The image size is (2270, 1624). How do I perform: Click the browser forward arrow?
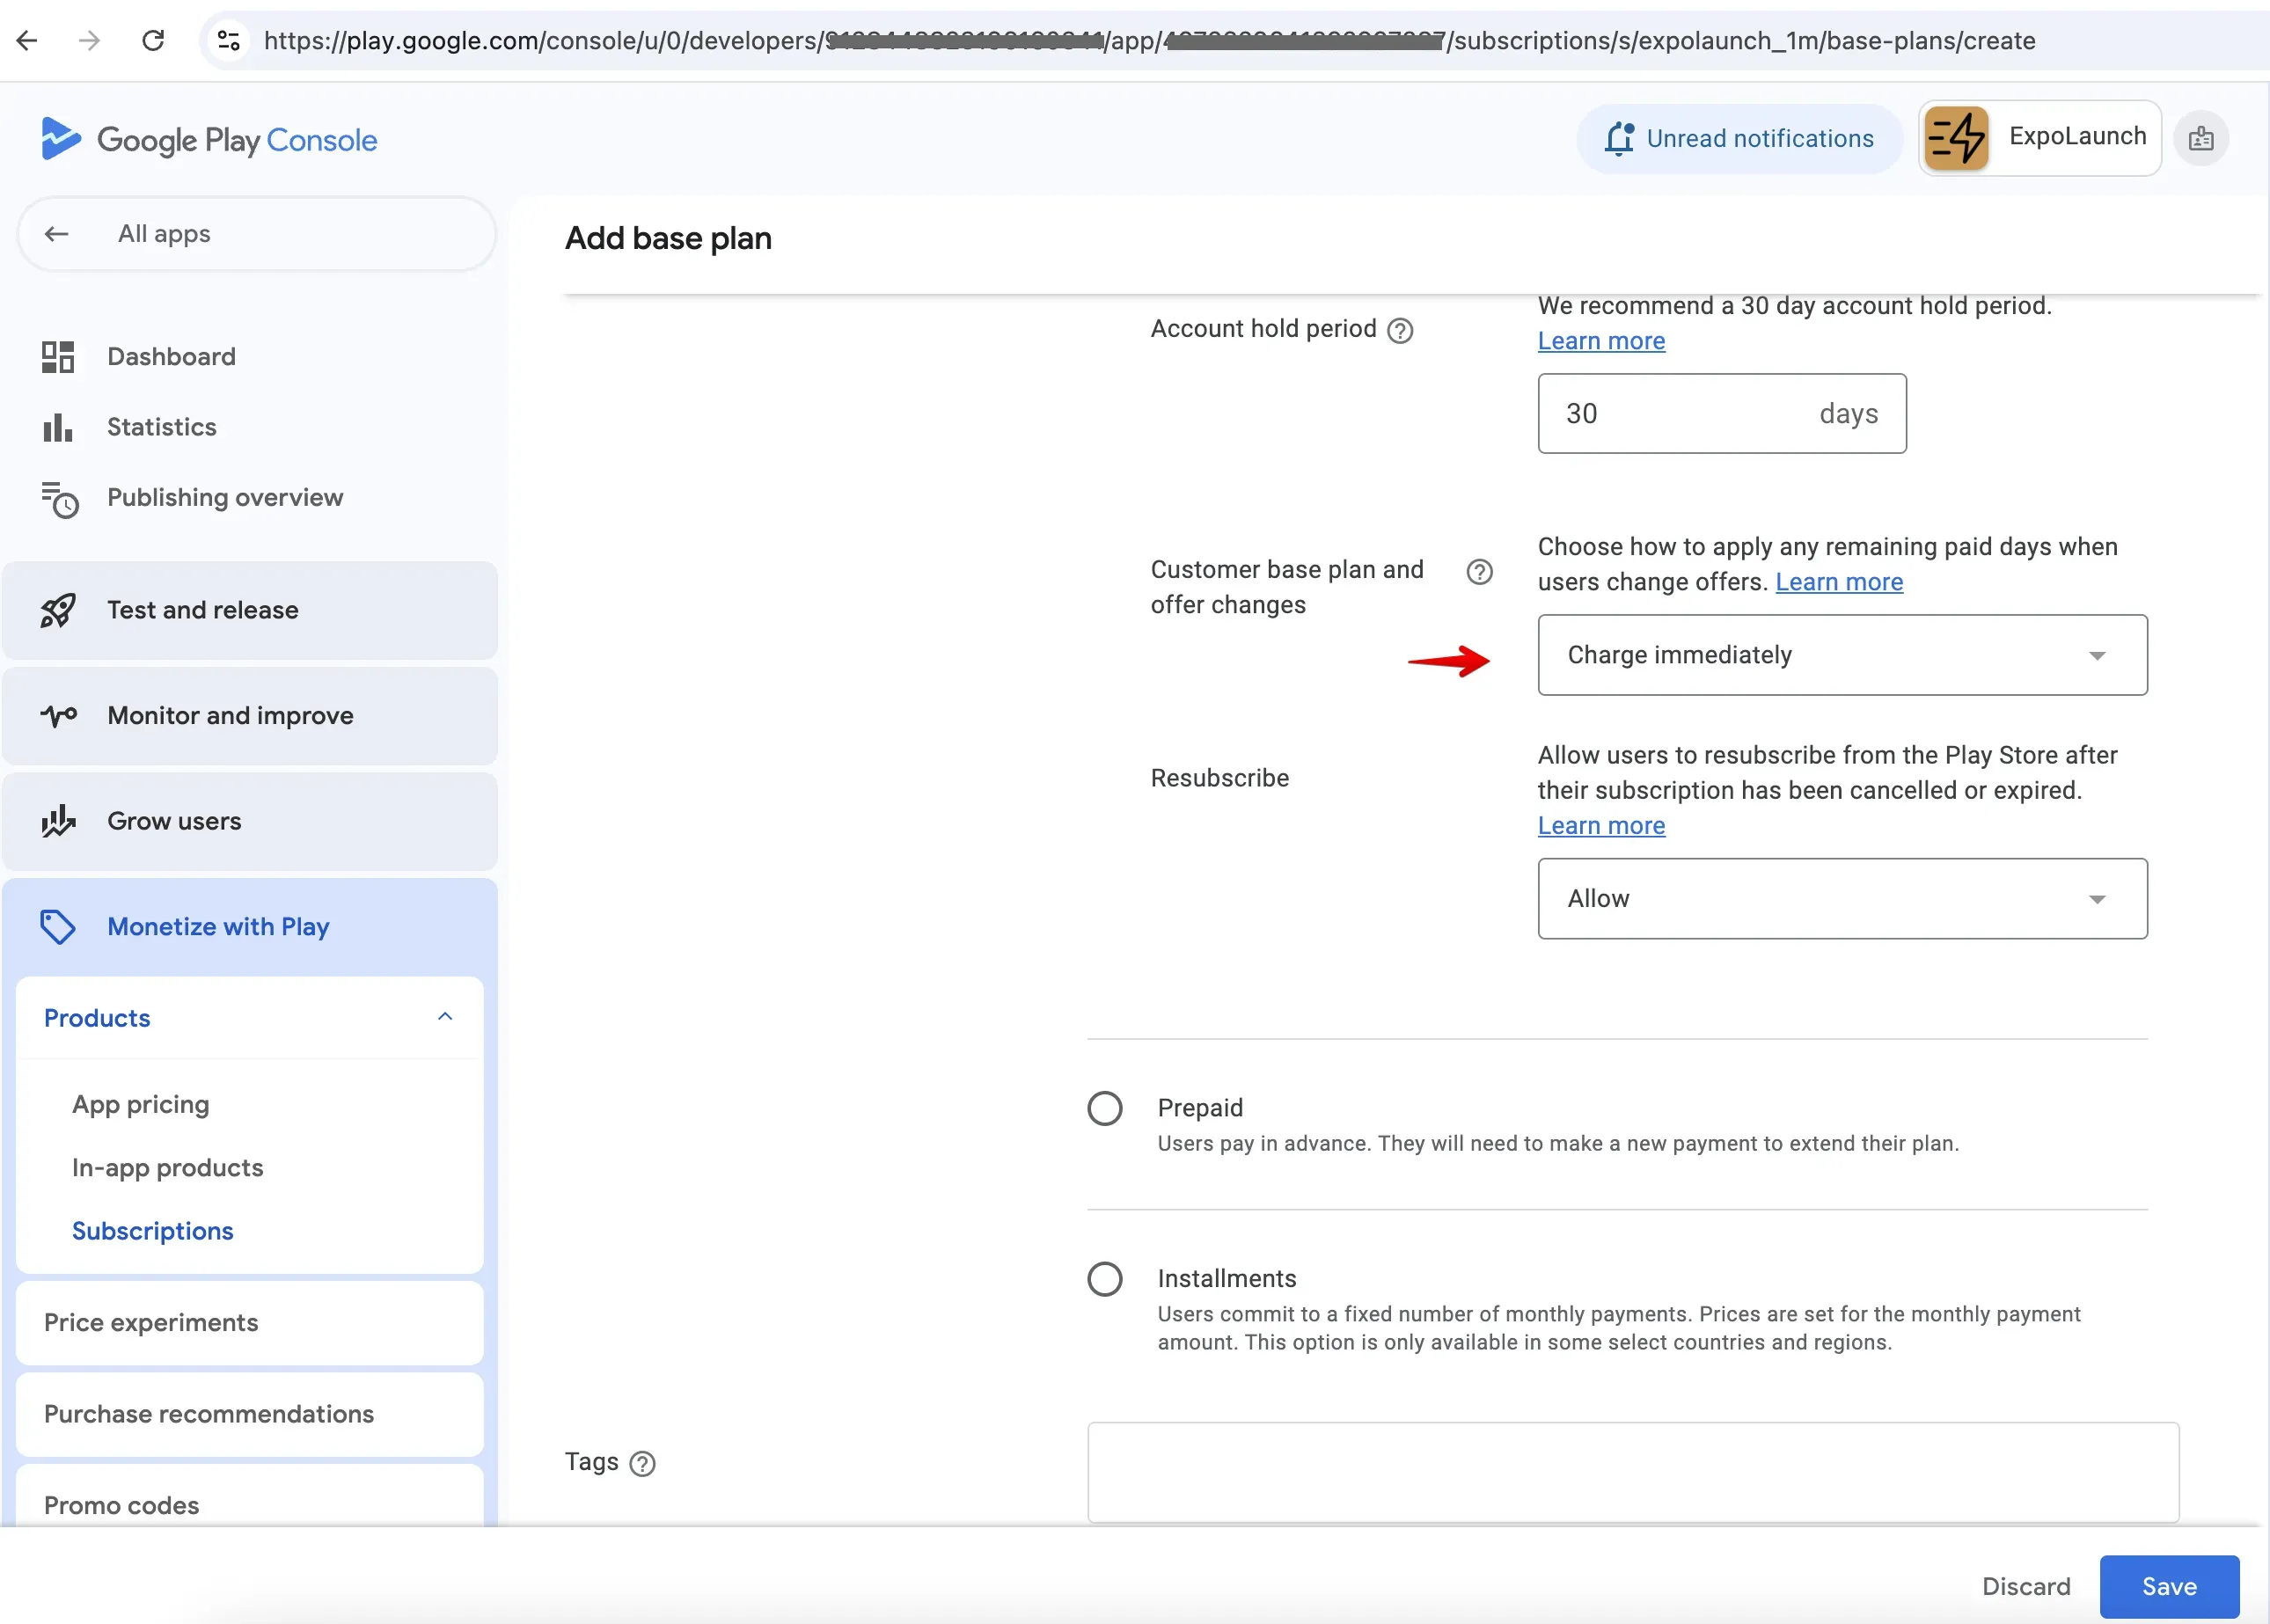90,41
